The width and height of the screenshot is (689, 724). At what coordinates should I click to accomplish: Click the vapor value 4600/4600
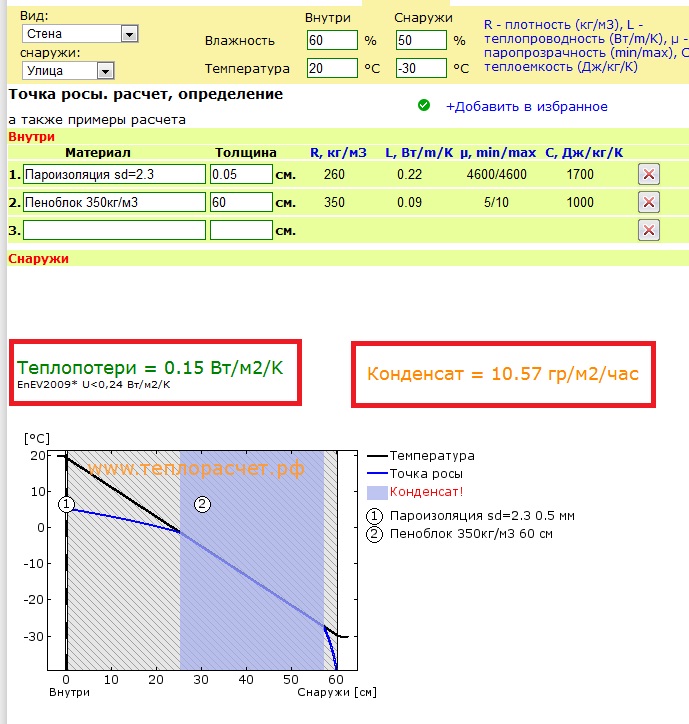click(496, 175)
